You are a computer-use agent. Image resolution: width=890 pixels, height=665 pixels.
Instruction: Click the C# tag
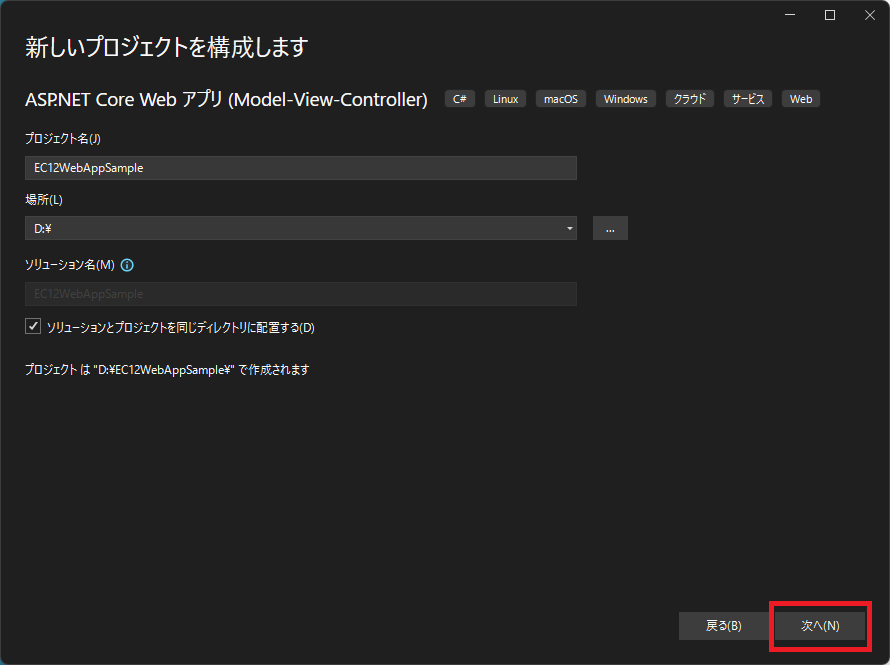coord(460,99)
